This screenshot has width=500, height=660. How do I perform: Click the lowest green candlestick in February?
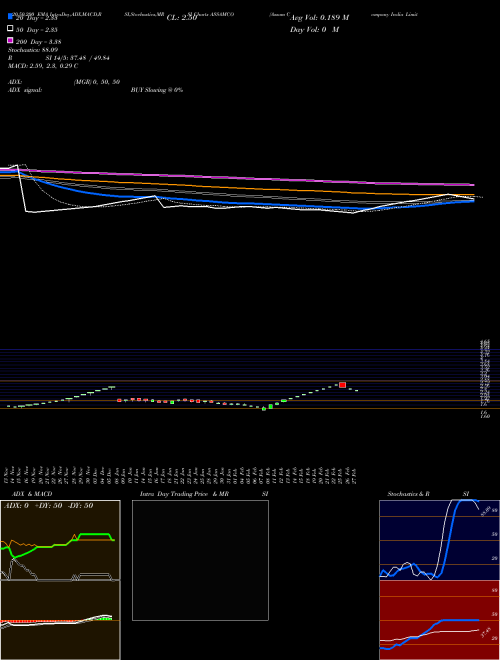click(264, 409)
